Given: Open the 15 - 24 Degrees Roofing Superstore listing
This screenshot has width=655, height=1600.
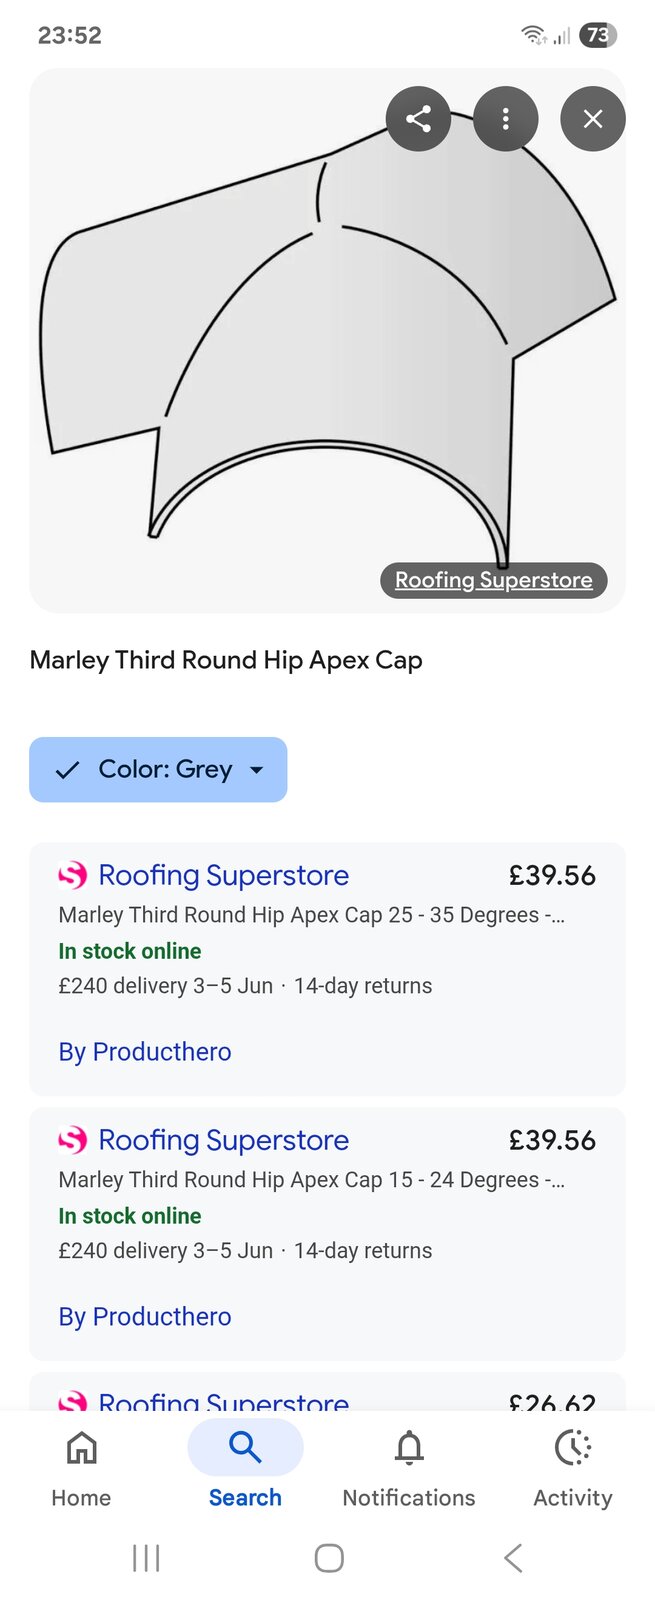Looking at the screenshot, I should click(310, 1180).
